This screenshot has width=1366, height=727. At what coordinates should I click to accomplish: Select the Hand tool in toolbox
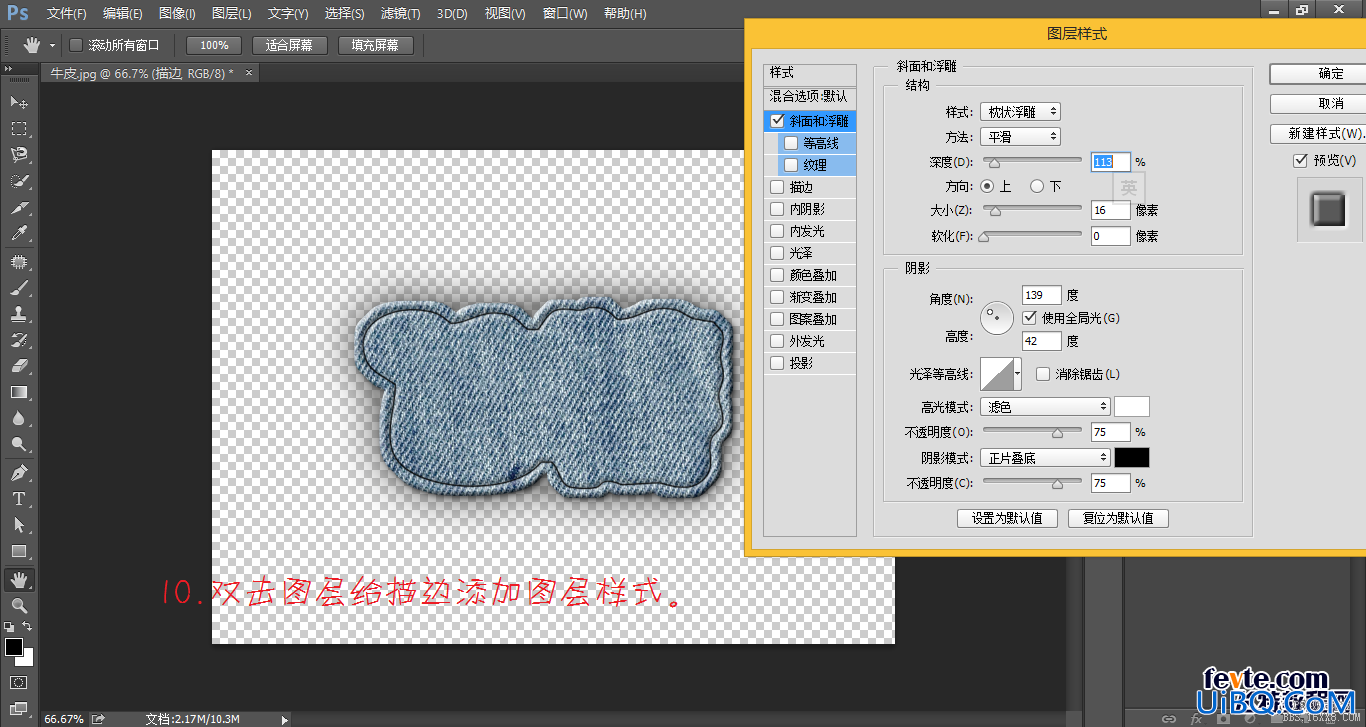pos(19,579)
